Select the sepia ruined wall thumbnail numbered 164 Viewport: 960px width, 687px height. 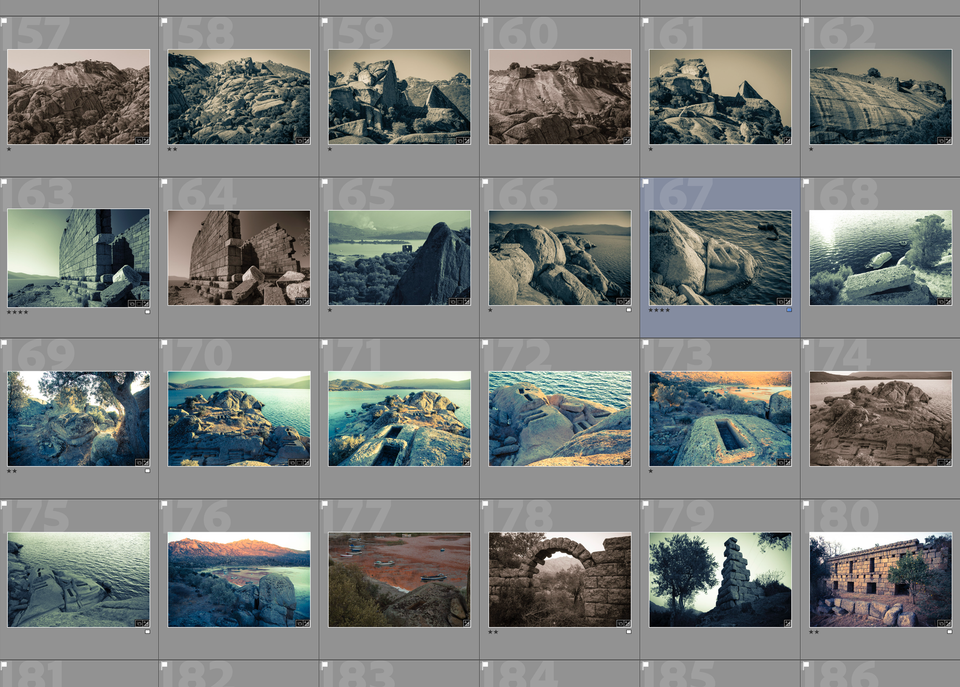[239, 258]
